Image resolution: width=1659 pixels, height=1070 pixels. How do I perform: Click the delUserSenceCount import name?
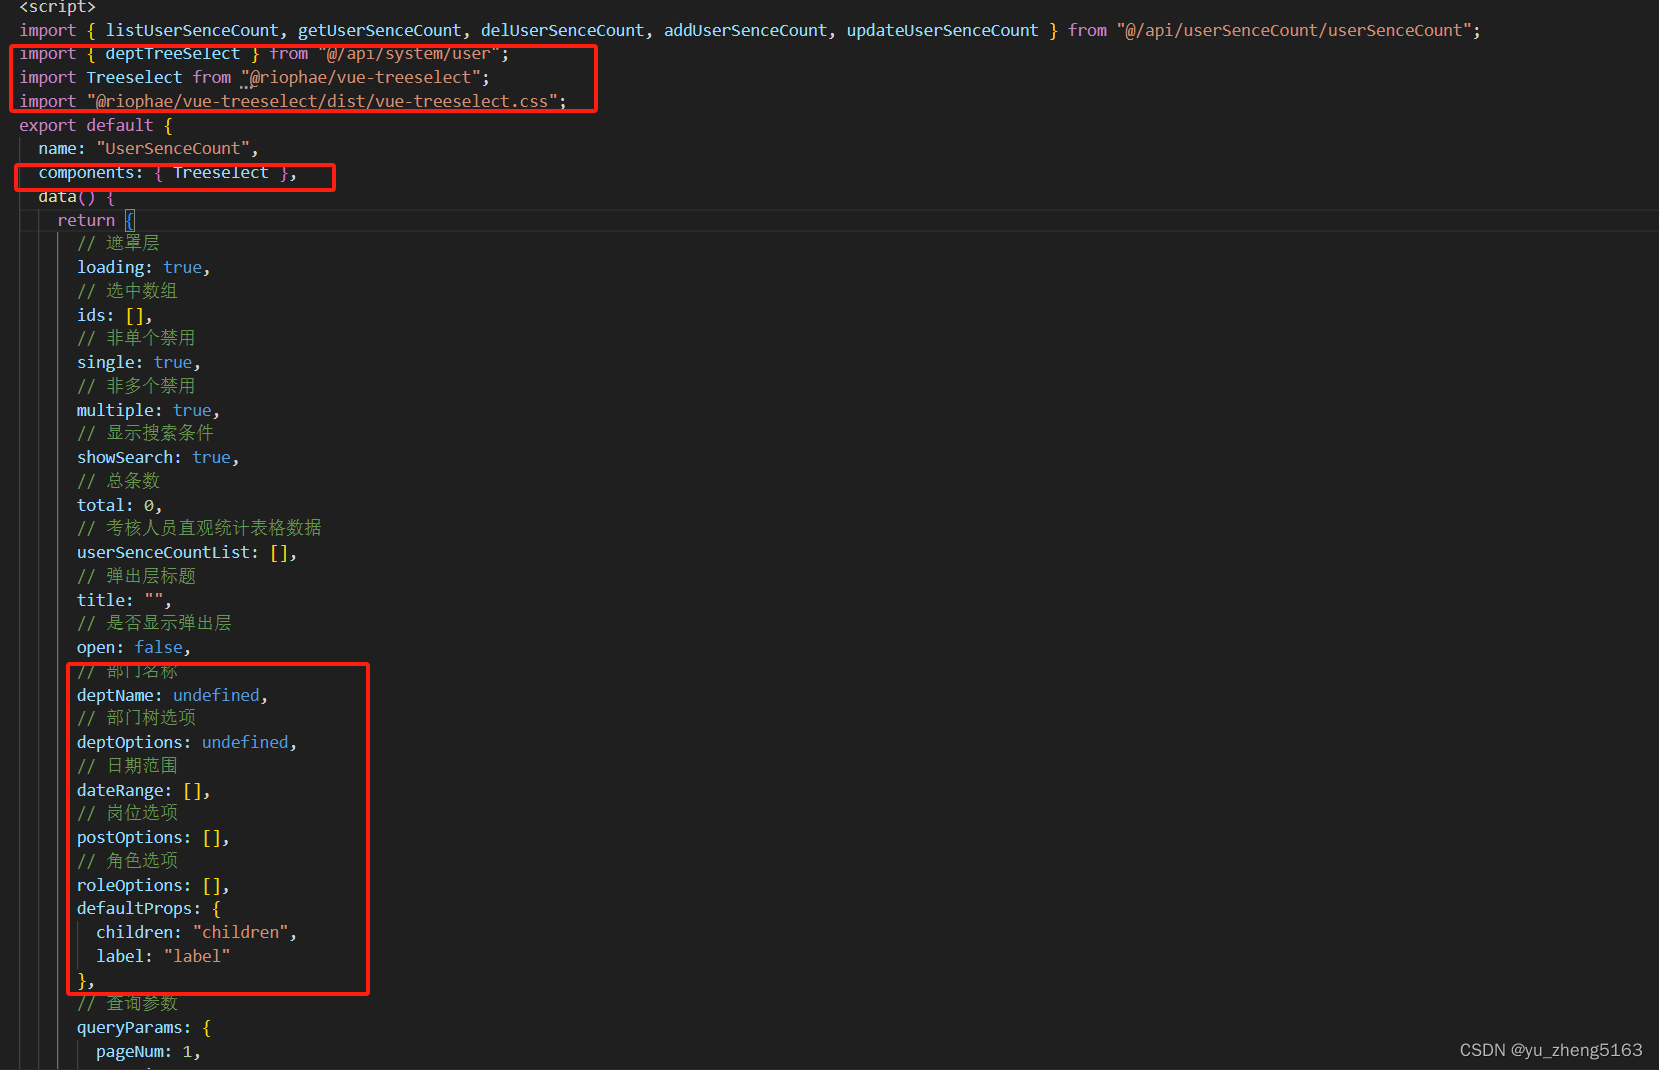pos(562,30)
